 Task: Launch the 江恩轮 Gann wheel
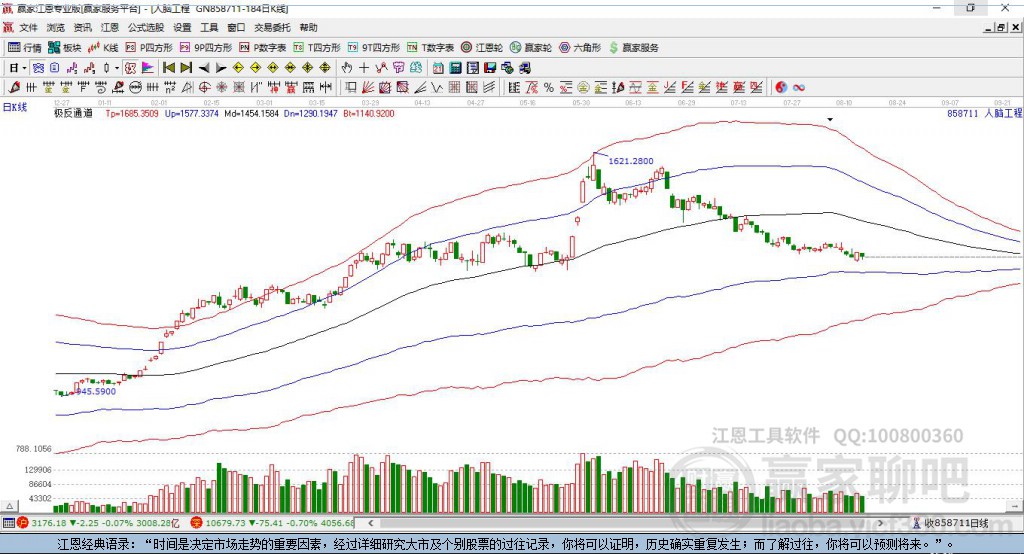coord(482,48)
